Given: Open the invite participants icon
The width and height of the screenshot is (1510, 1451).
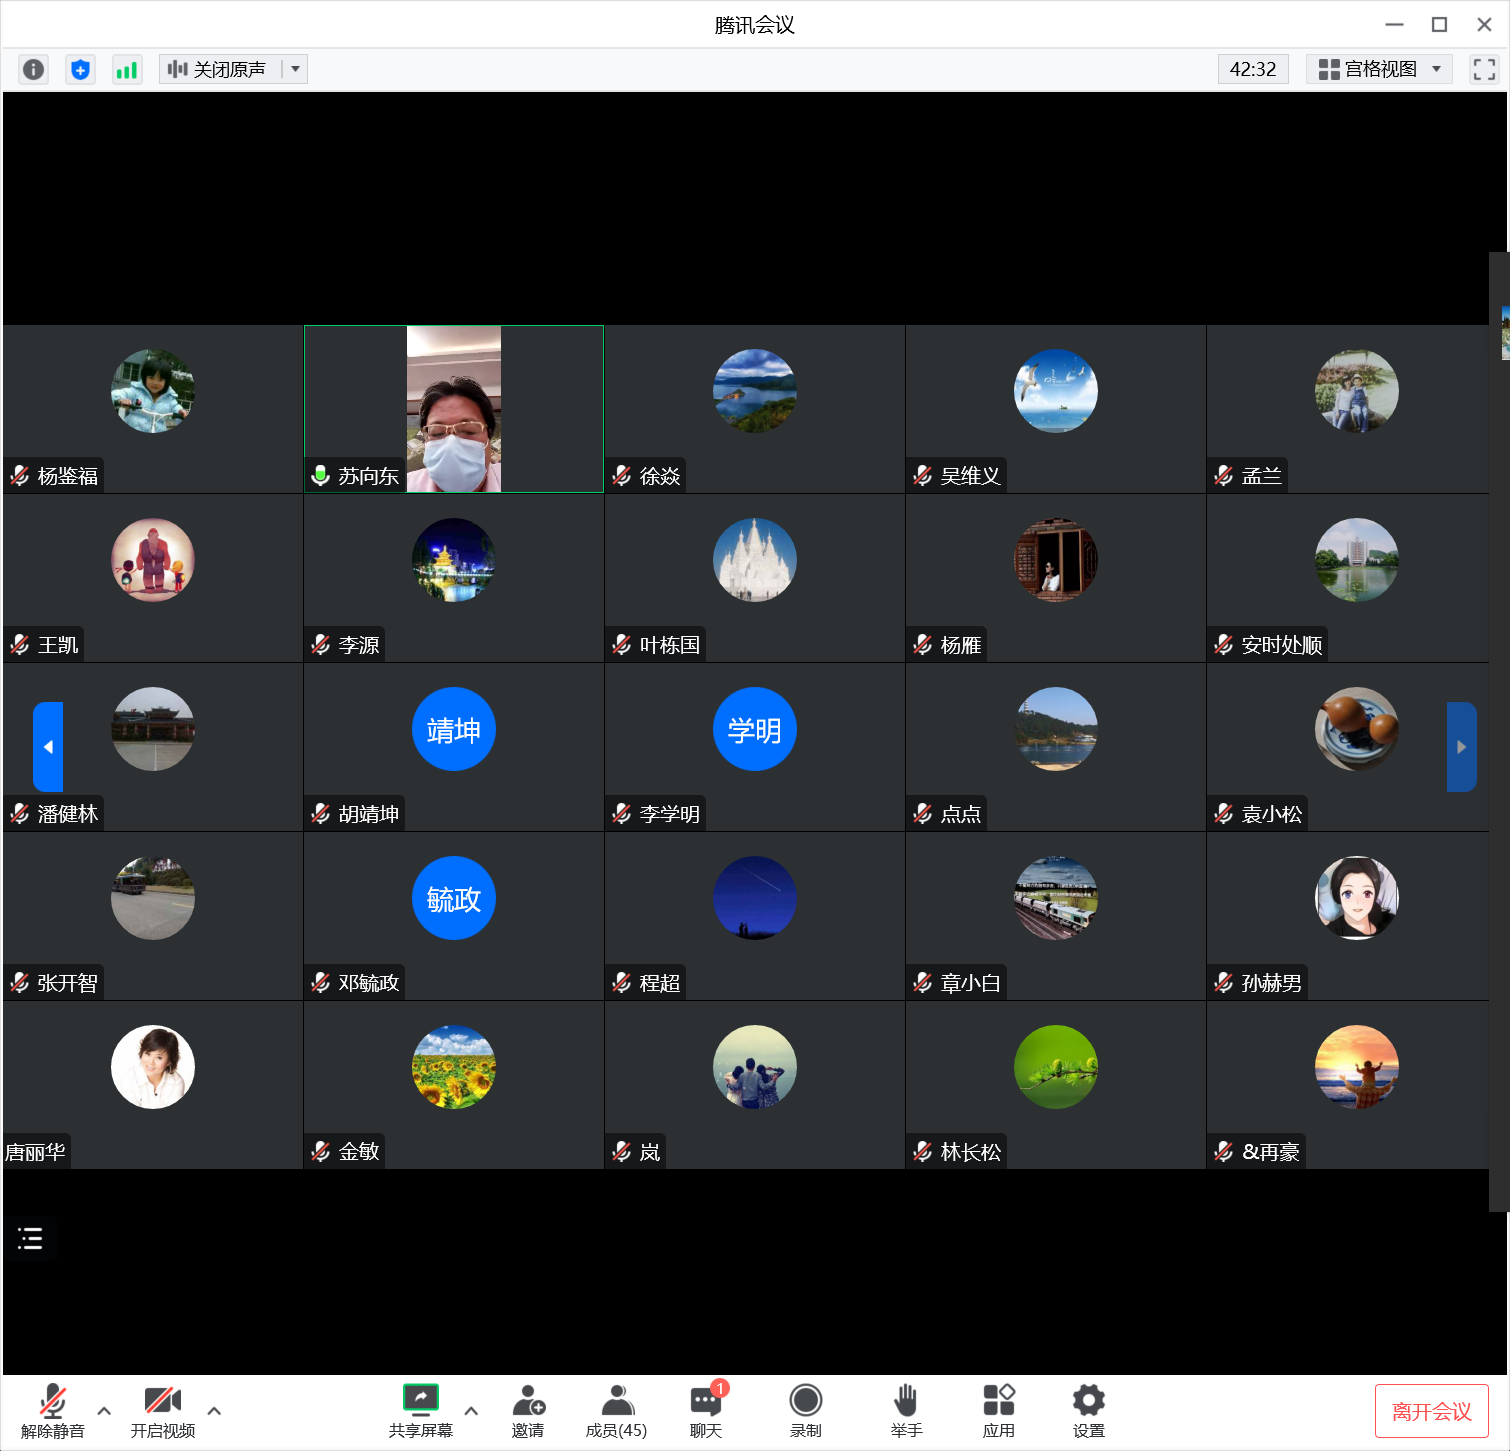Looking at the screenshot, I should pyautogui.click(x=528, y=1410).
